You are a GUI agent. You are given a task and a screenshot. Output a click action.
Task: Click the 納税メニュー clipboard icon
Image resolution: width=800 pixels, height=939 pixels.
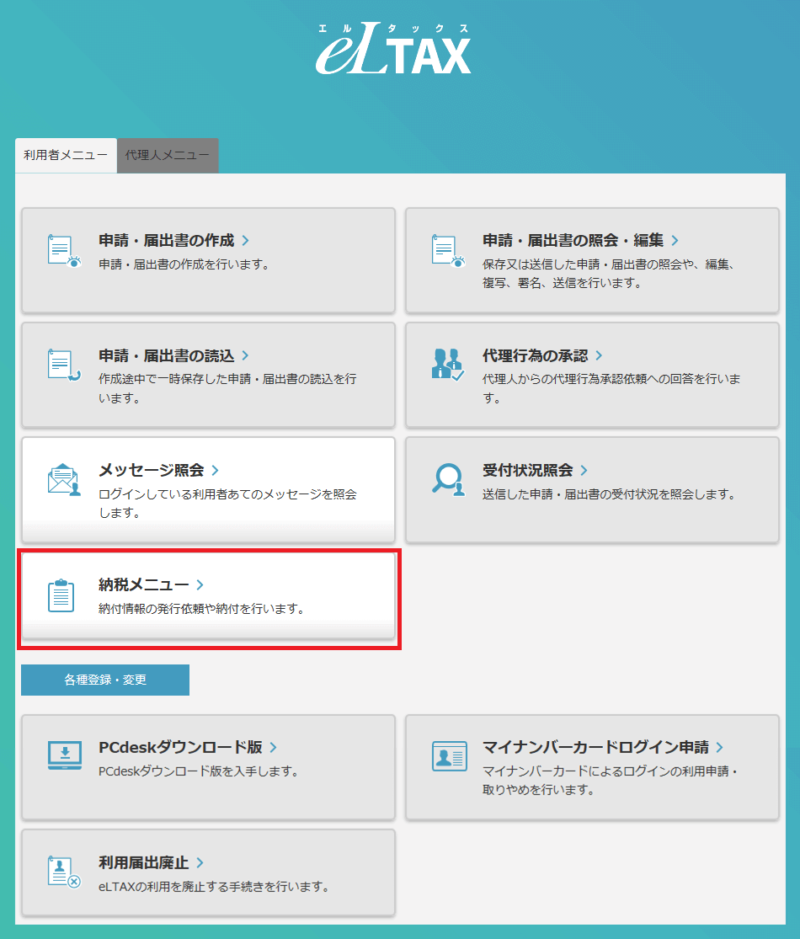[x=61, y=595]
